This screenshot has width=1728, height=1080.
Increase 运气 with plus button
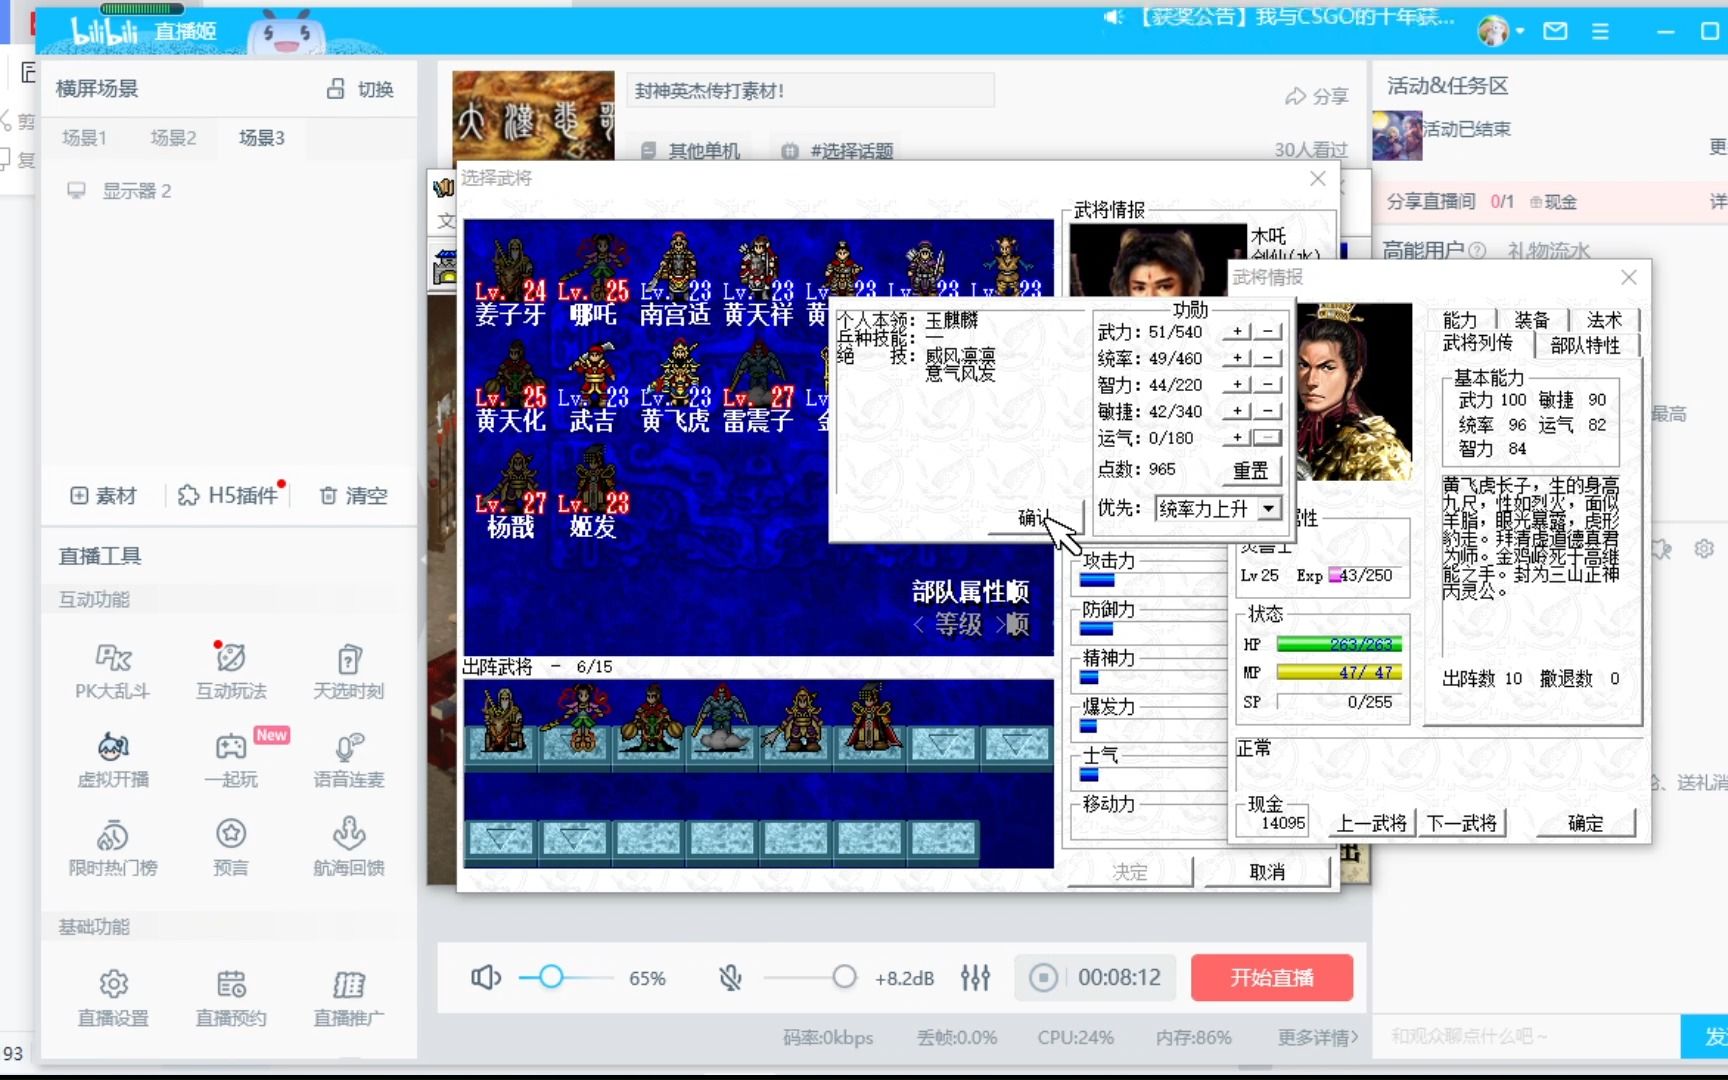[x=1237, y=438]
